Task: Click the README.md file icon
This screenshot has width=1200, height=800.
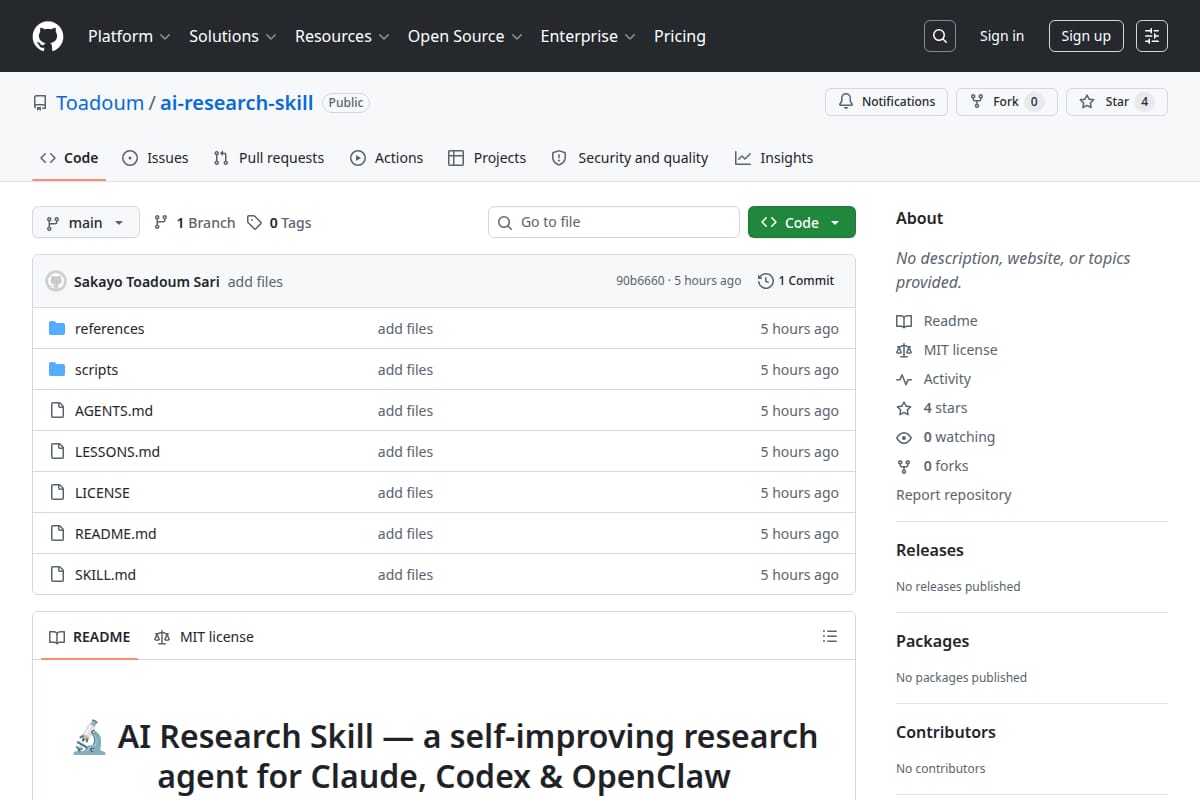Action: [57, 534]
